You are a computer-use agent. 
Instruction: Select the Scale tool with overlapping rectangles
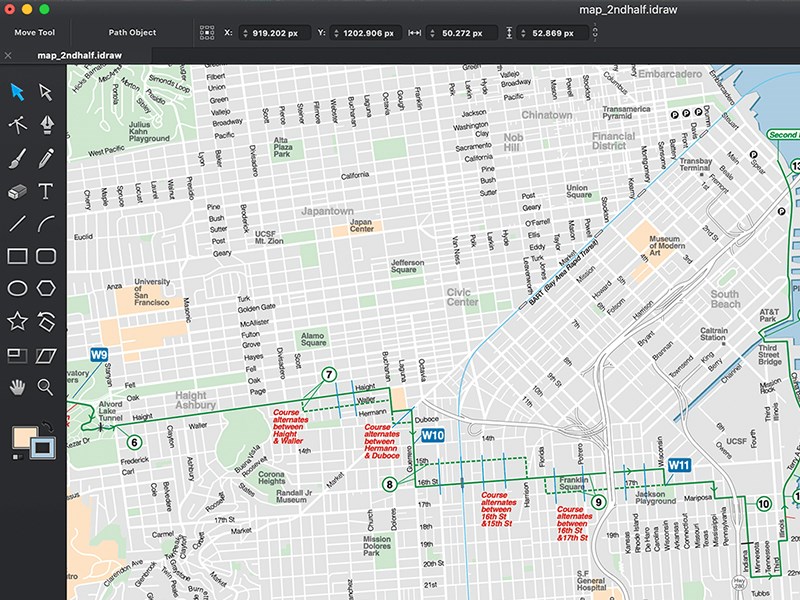tap(17, 356)
